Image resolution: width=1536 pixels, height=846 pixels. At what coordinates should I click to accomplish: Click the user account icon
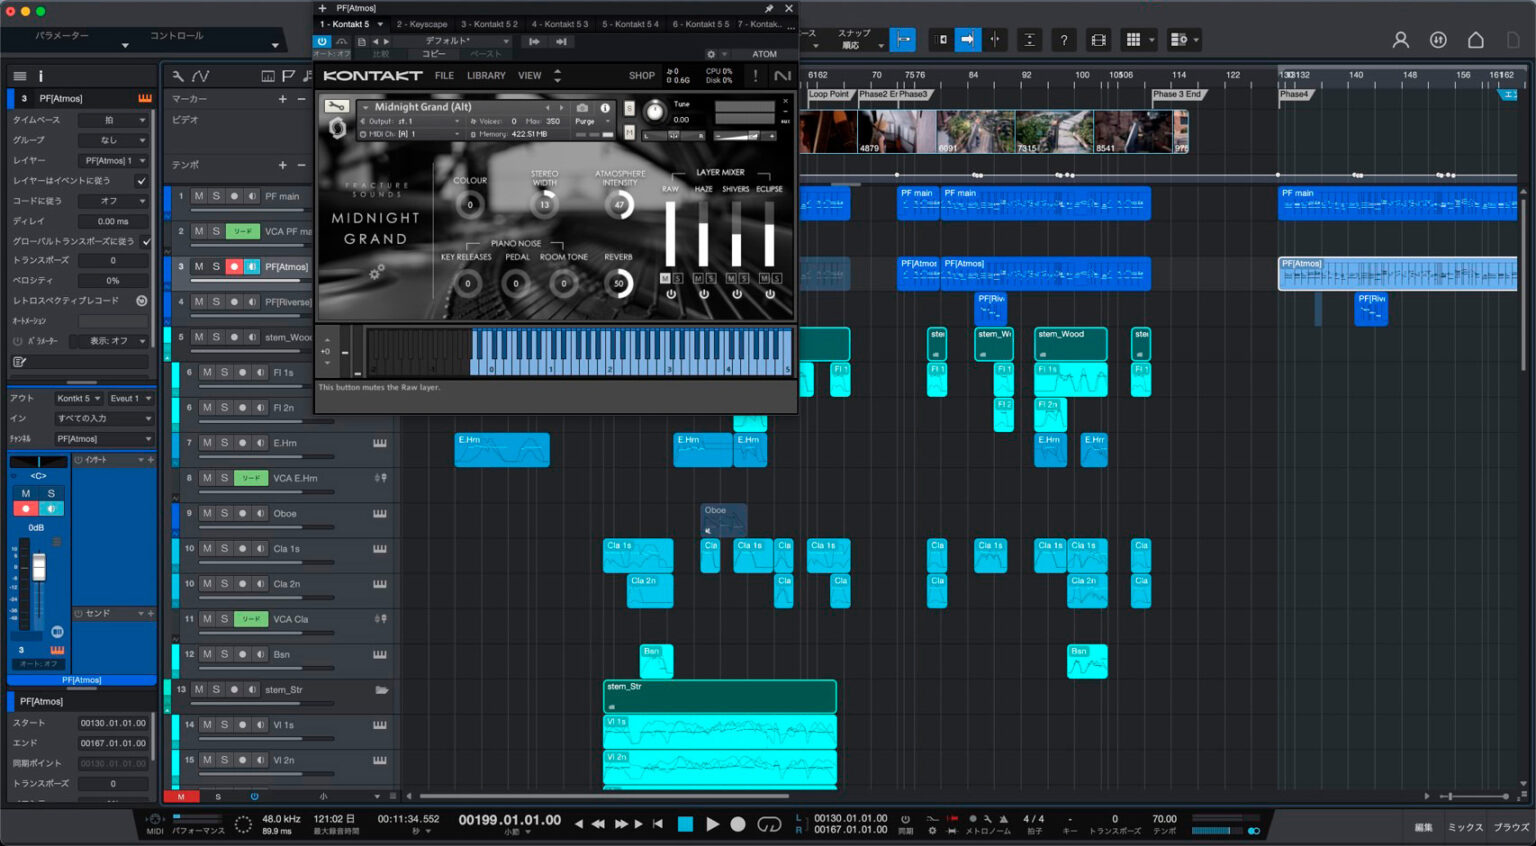1400,40
